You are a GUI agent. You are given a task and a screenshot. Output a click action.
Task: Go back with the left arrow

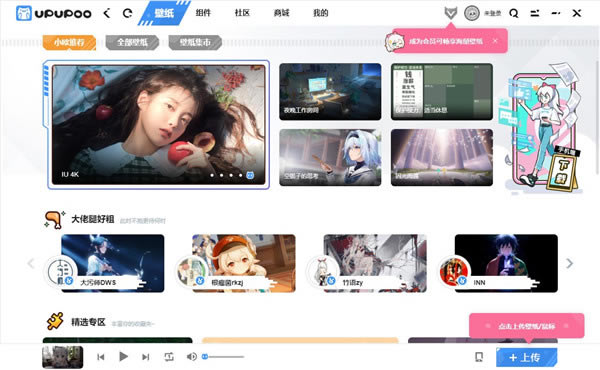[x=107, y=13]
